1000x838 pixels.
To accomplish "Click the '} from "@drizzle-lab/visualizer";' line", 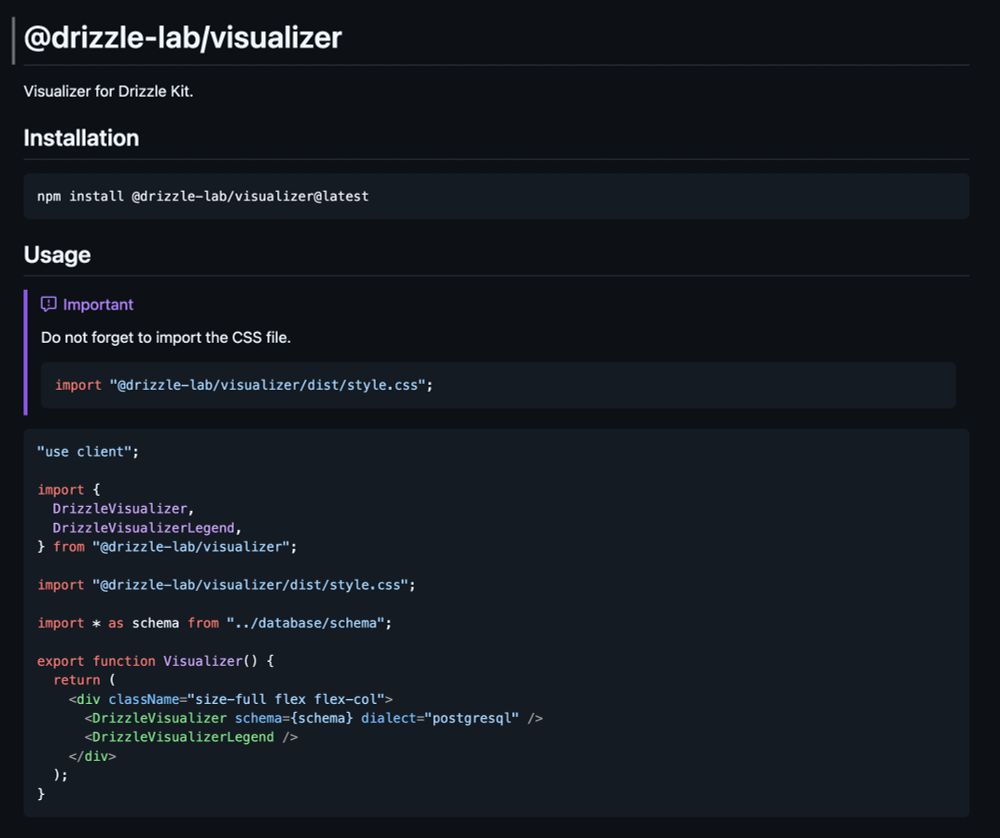I will click(x=167, y=547).
